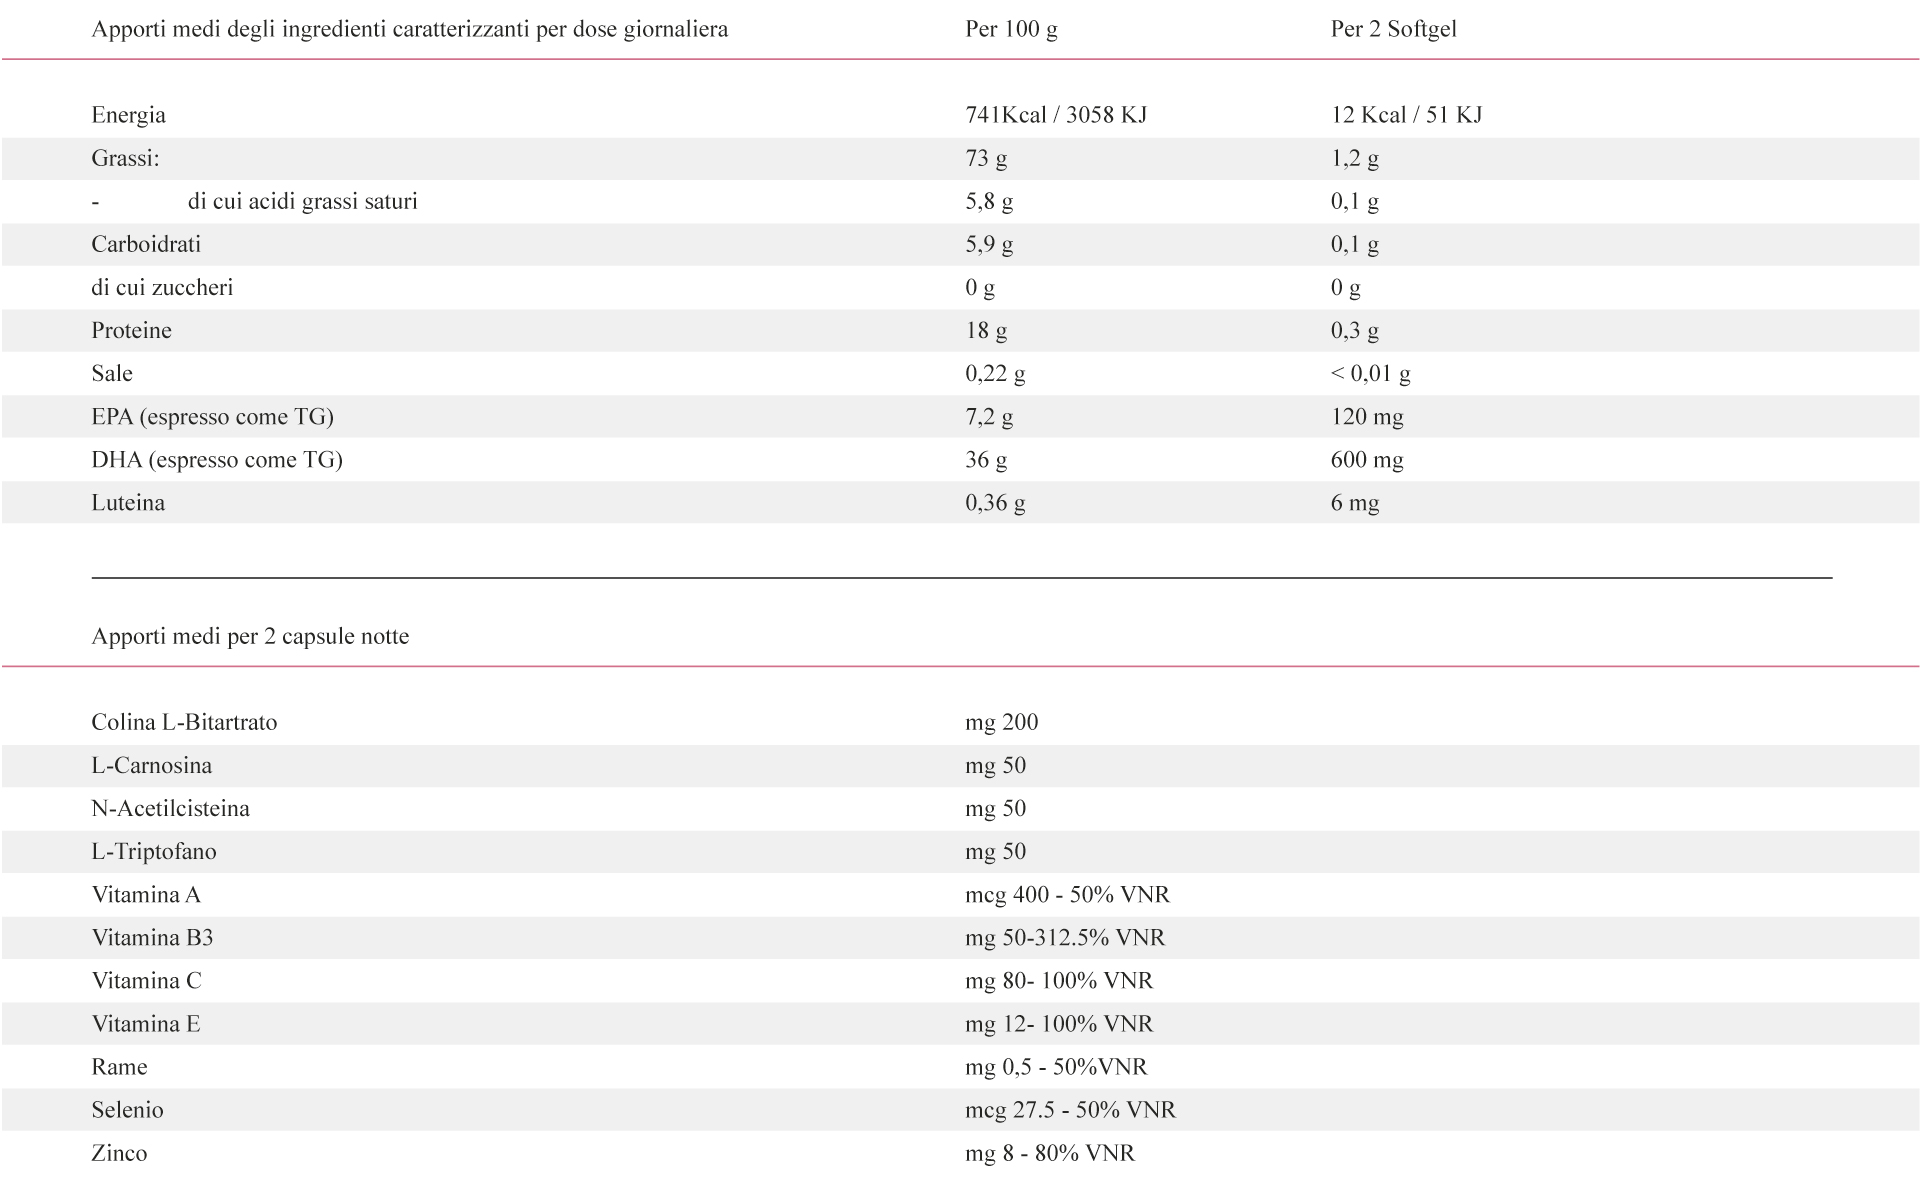Click Vitamina A 'mcg 400 - 50% VNR'

tap(1067, 895)
